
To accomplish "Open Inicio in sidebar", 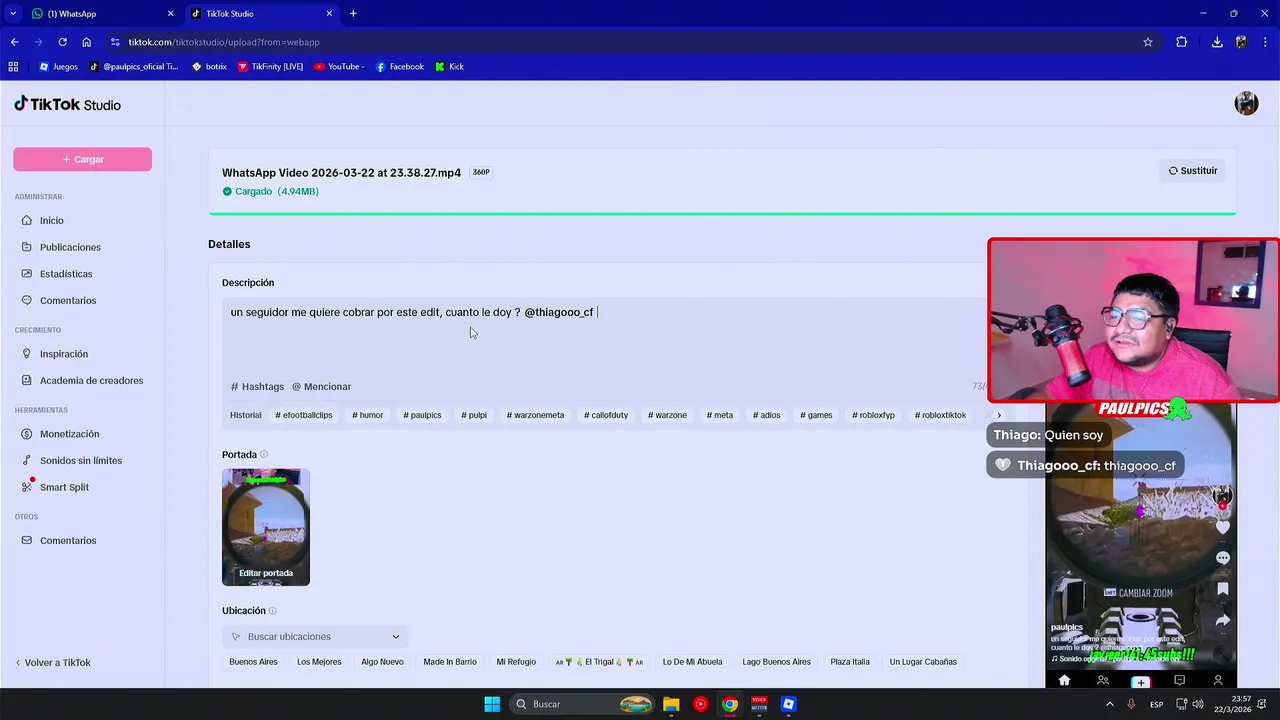I will click(x=52, y=220).
